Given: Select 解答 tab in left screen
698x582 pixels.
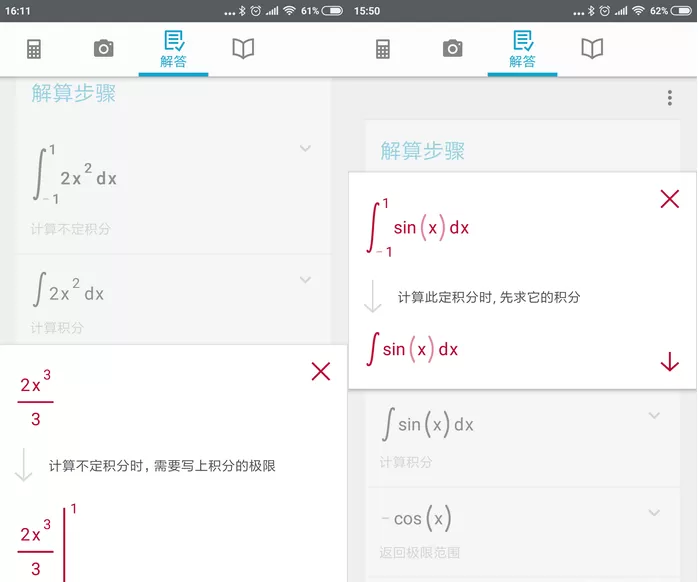Looking at the screenshot, I should 174,49.
